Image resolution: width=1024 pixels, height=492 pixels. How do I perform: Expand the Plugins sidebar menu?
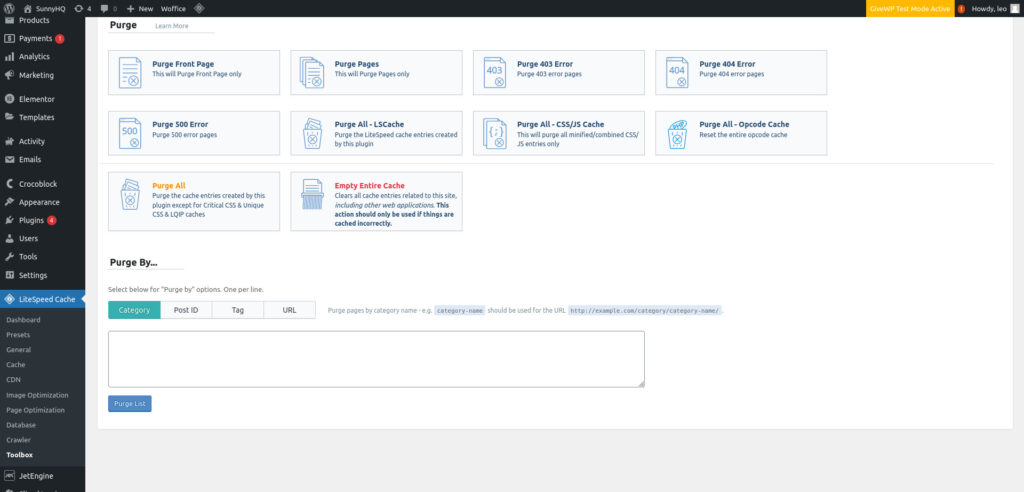point(31,220)
